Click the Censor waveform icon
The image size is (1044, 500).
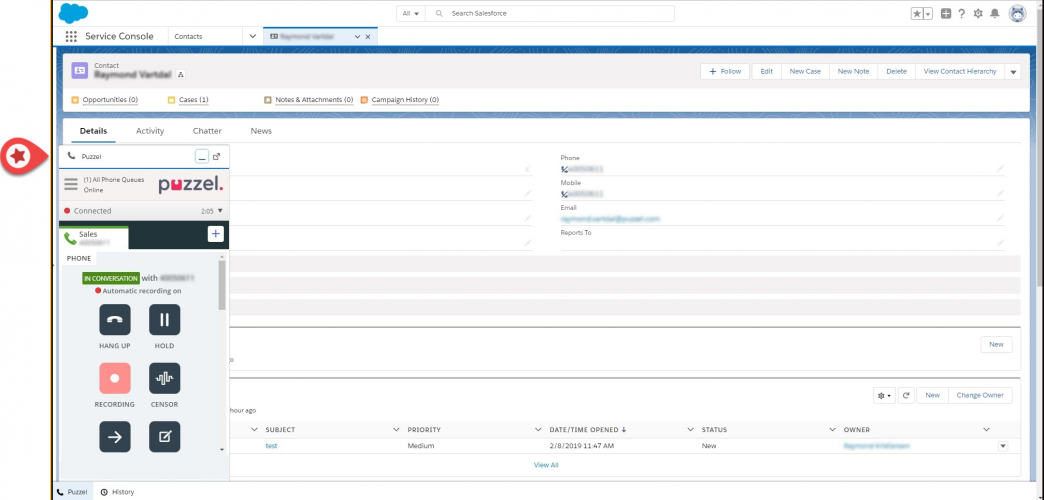164,378
